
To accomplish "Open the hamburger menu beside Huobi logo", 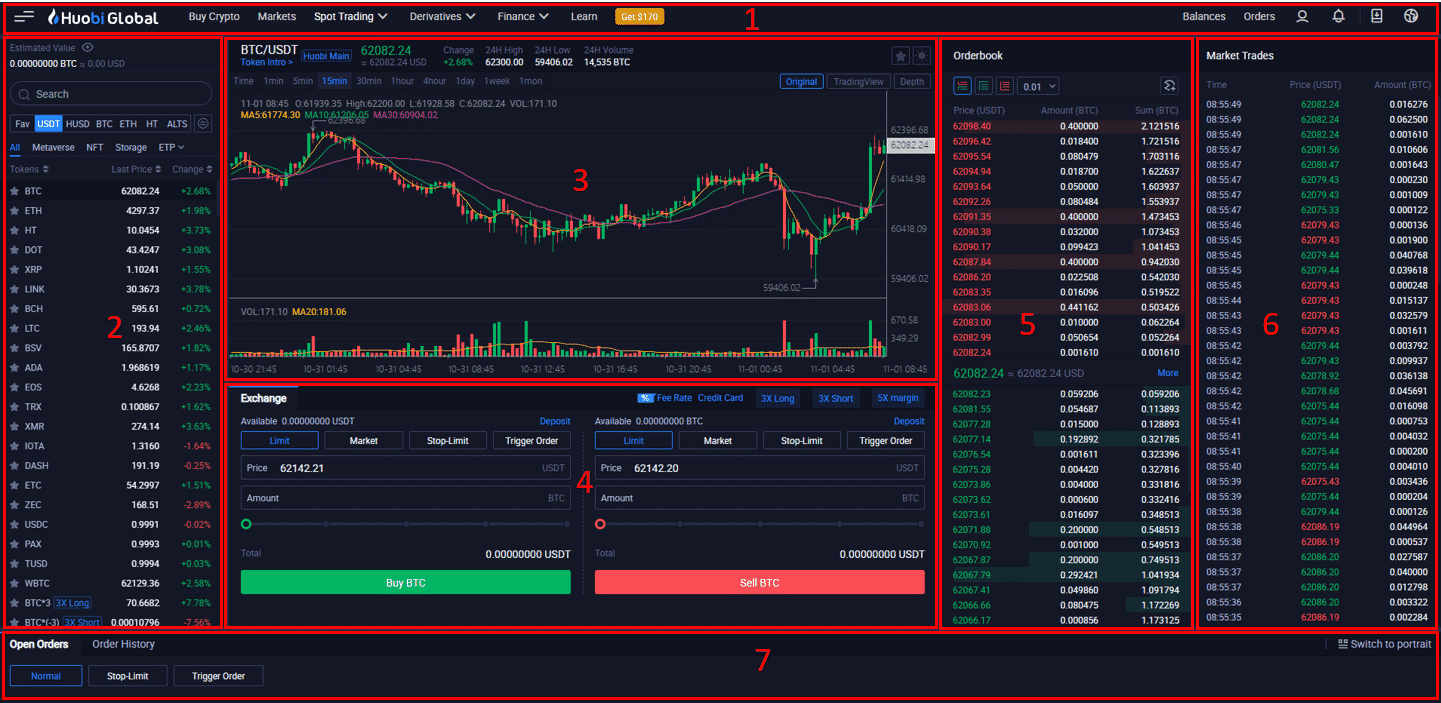I will pyautogui.click(x=24, y=17).
